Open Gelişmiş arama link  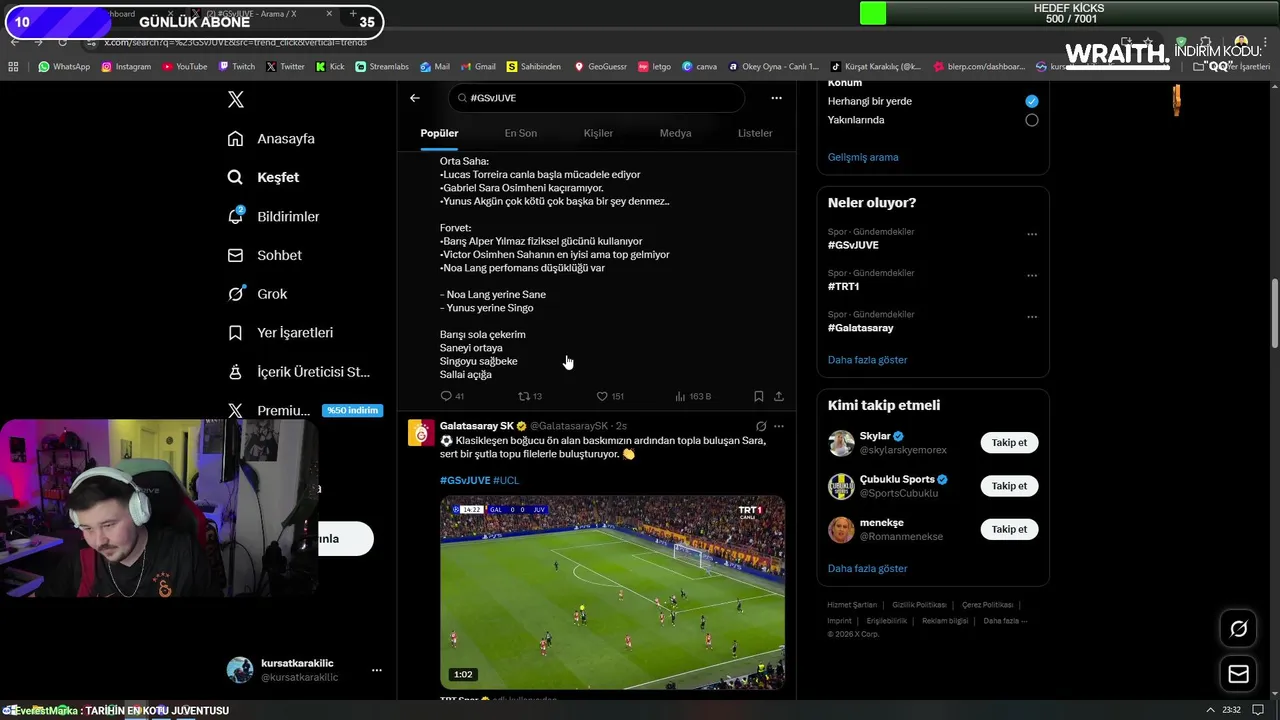click(863, 157)
